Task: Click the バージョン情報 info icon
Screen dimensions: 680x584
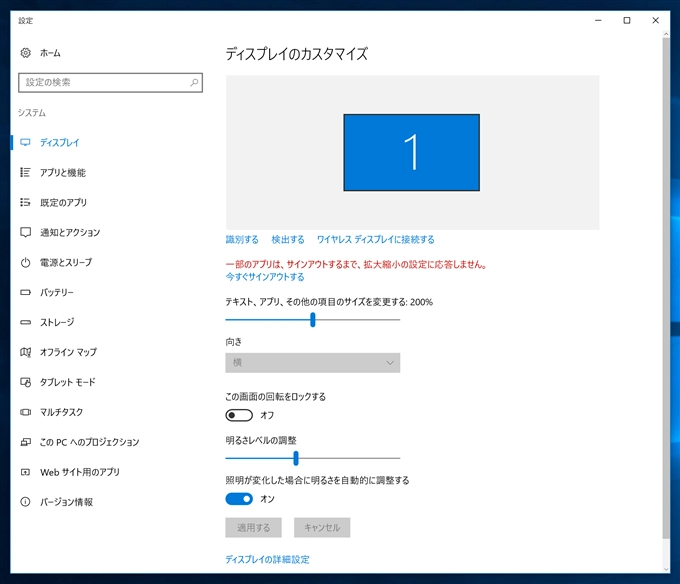Action: 26,502
